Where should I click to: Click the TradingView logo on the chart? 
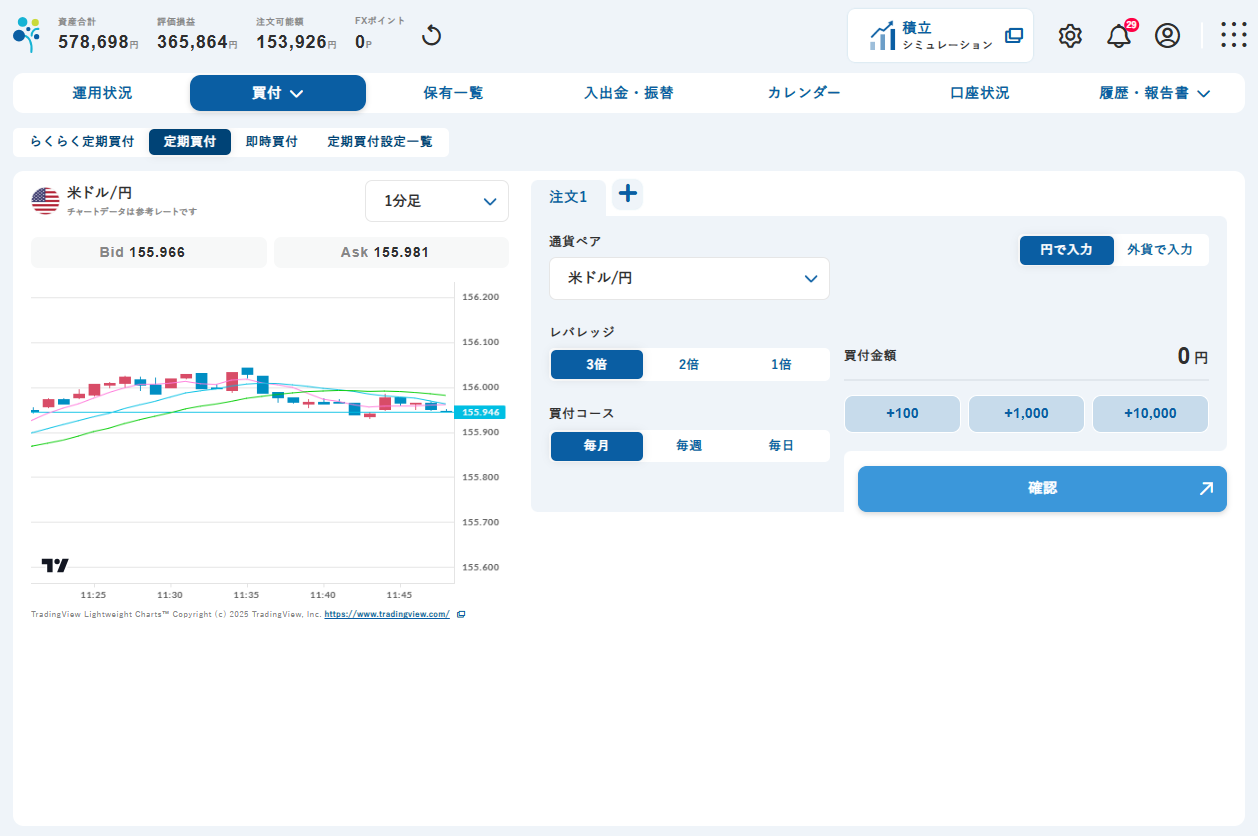click(55, 565)
